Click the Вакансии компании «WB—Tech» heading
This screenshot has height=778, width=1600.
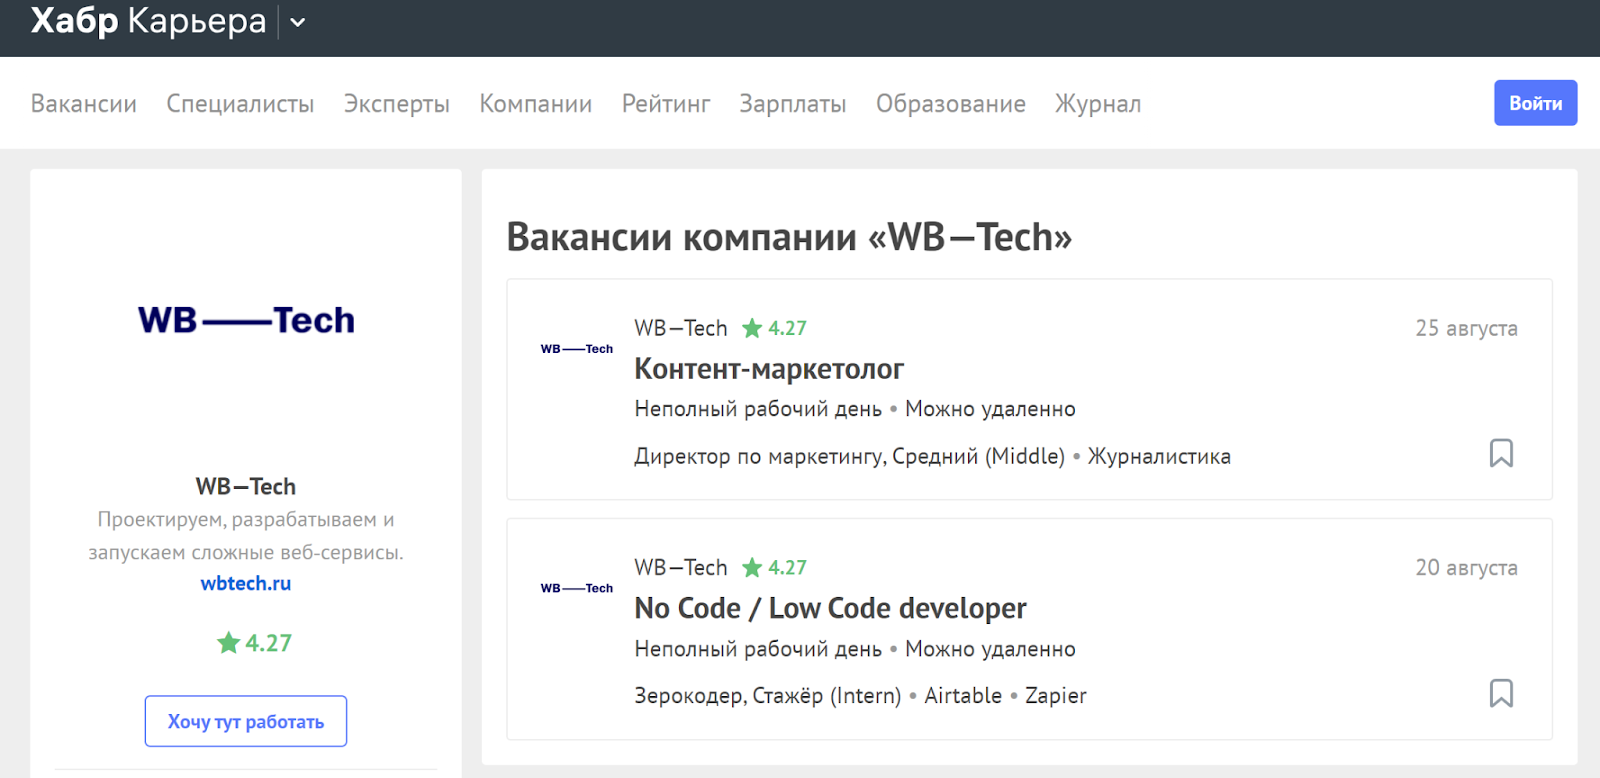pyautogui.click(x=789, y=237)
